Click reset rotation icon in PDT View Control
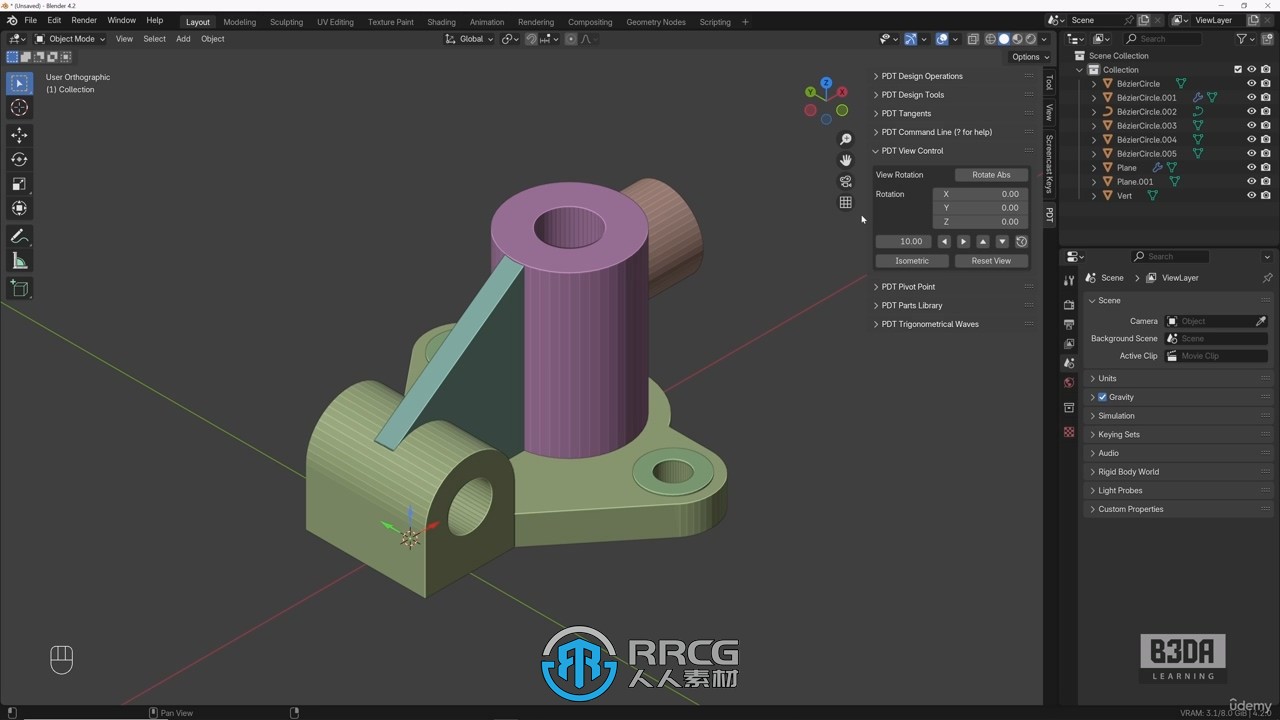Screen dimensions: 1280x720 (x=1021, y=241)
